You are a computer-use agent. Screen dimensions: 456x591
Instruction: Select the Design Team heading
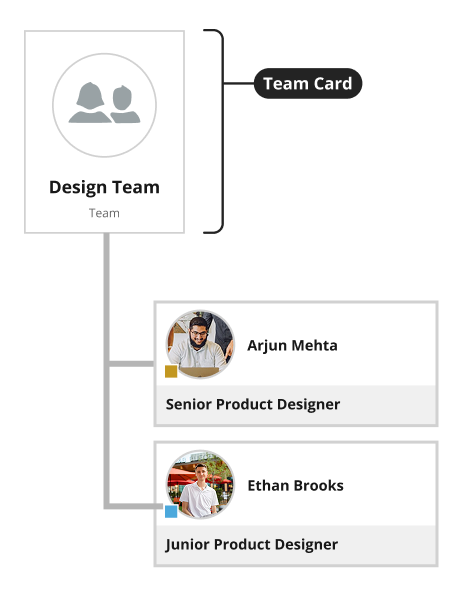104,187
